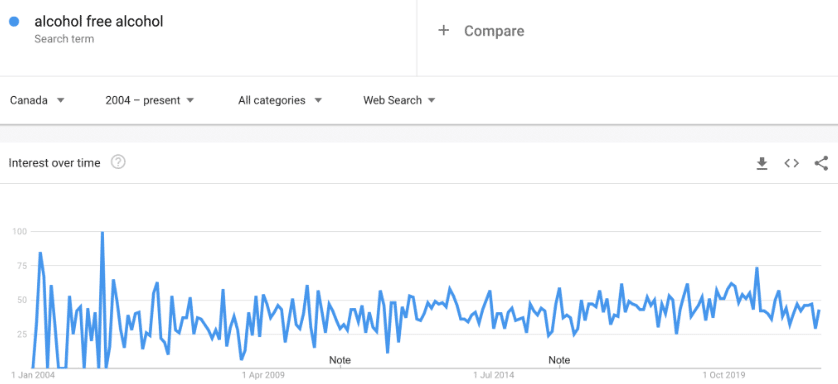Screen dimensions: 838x384
Task: Click the blue dot beside the search term
Action: [x=14, y=21]
